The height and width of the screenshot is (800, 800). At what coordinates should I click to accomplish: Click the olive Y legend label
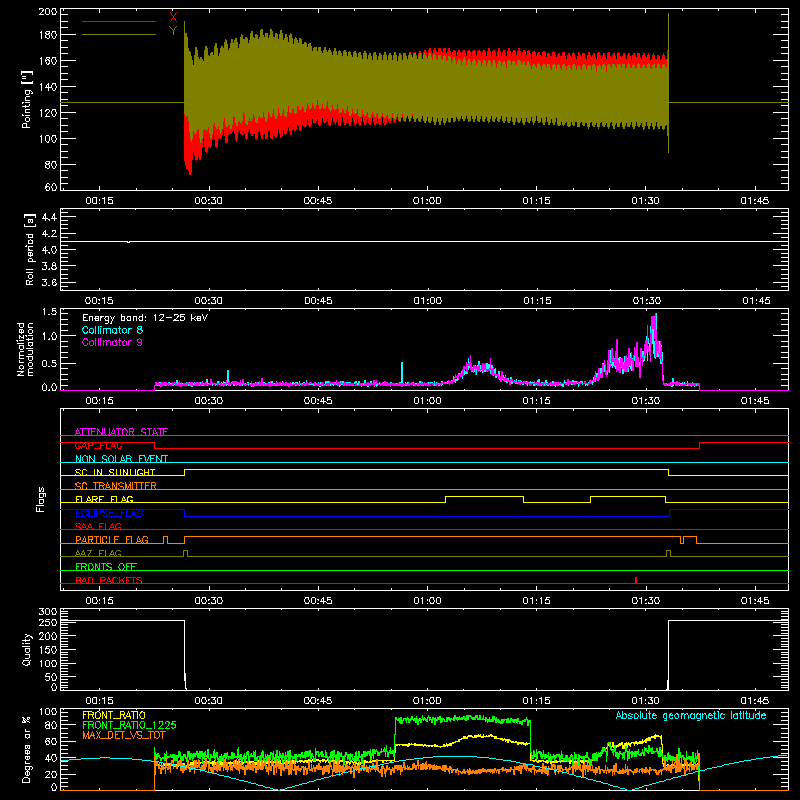coord(173,31)
